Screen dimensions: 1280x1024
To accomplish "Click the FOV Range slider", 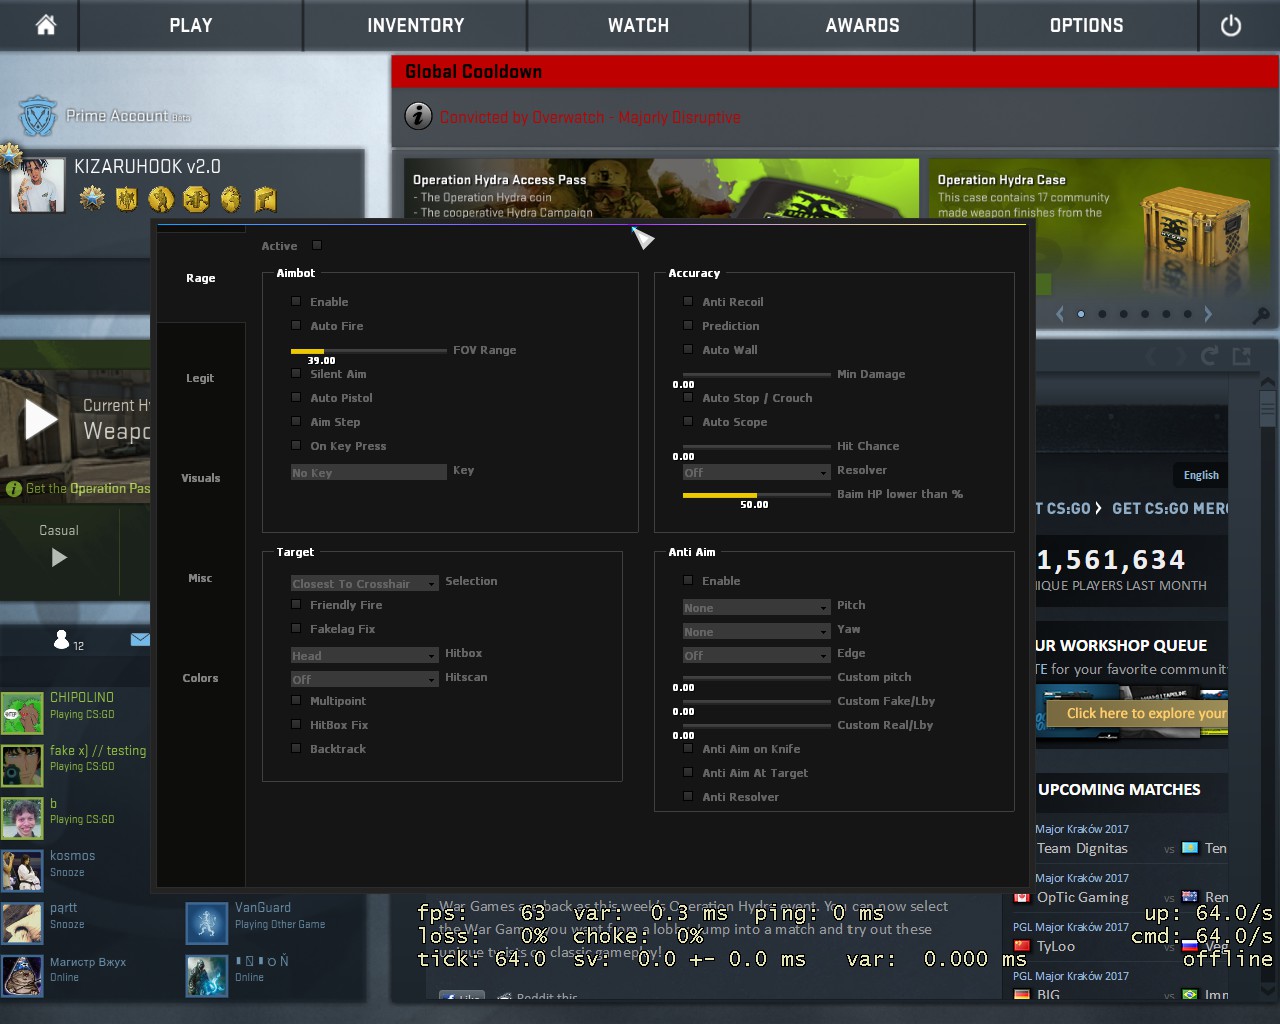I will [368, 351].
